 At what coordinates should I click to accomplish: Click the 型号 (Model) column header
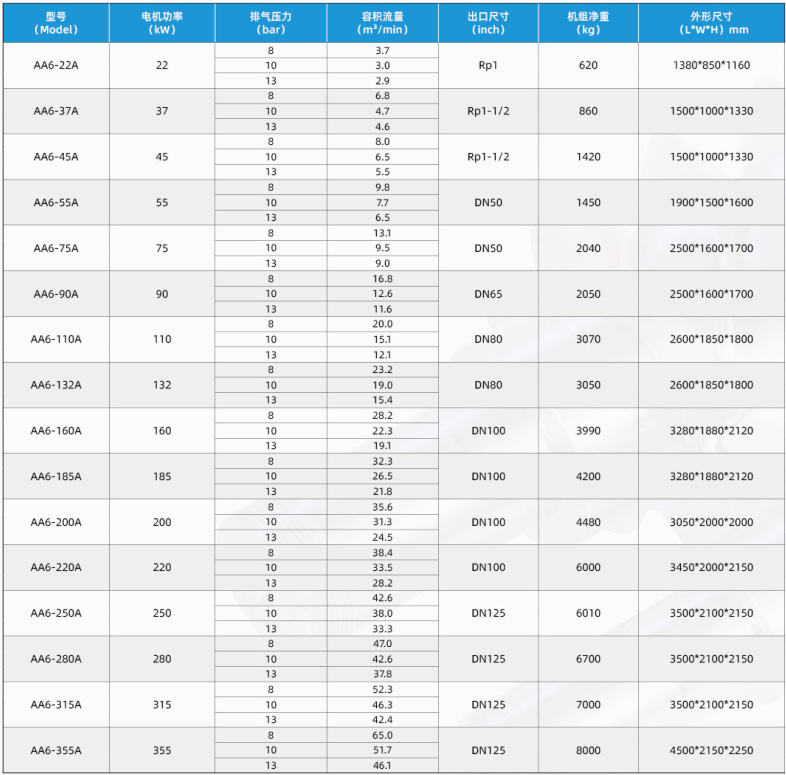56,23
